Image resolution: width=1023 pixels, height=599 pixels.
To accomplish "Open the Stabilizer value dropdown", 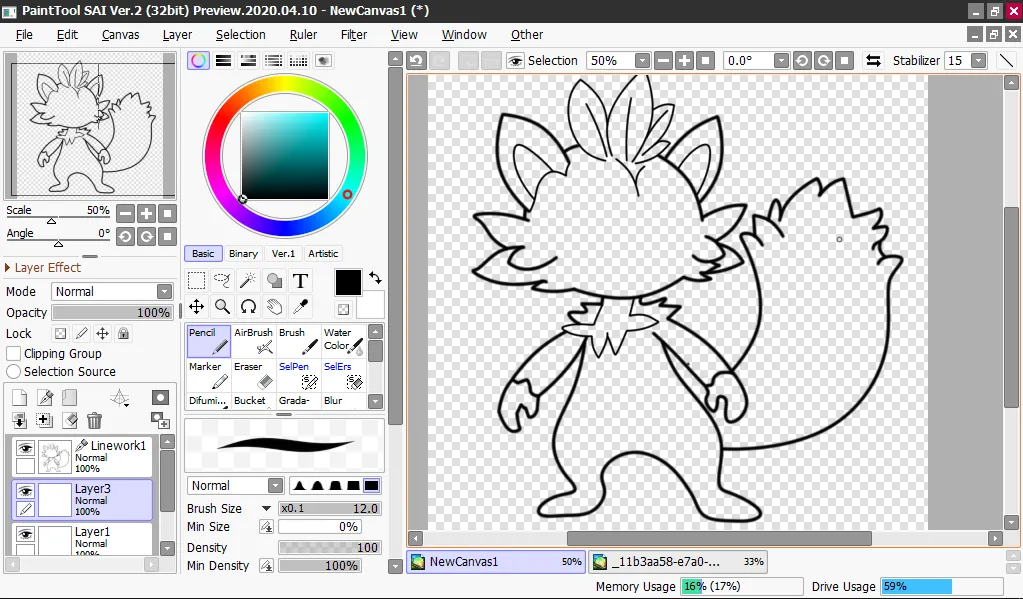I will point(978,61).
